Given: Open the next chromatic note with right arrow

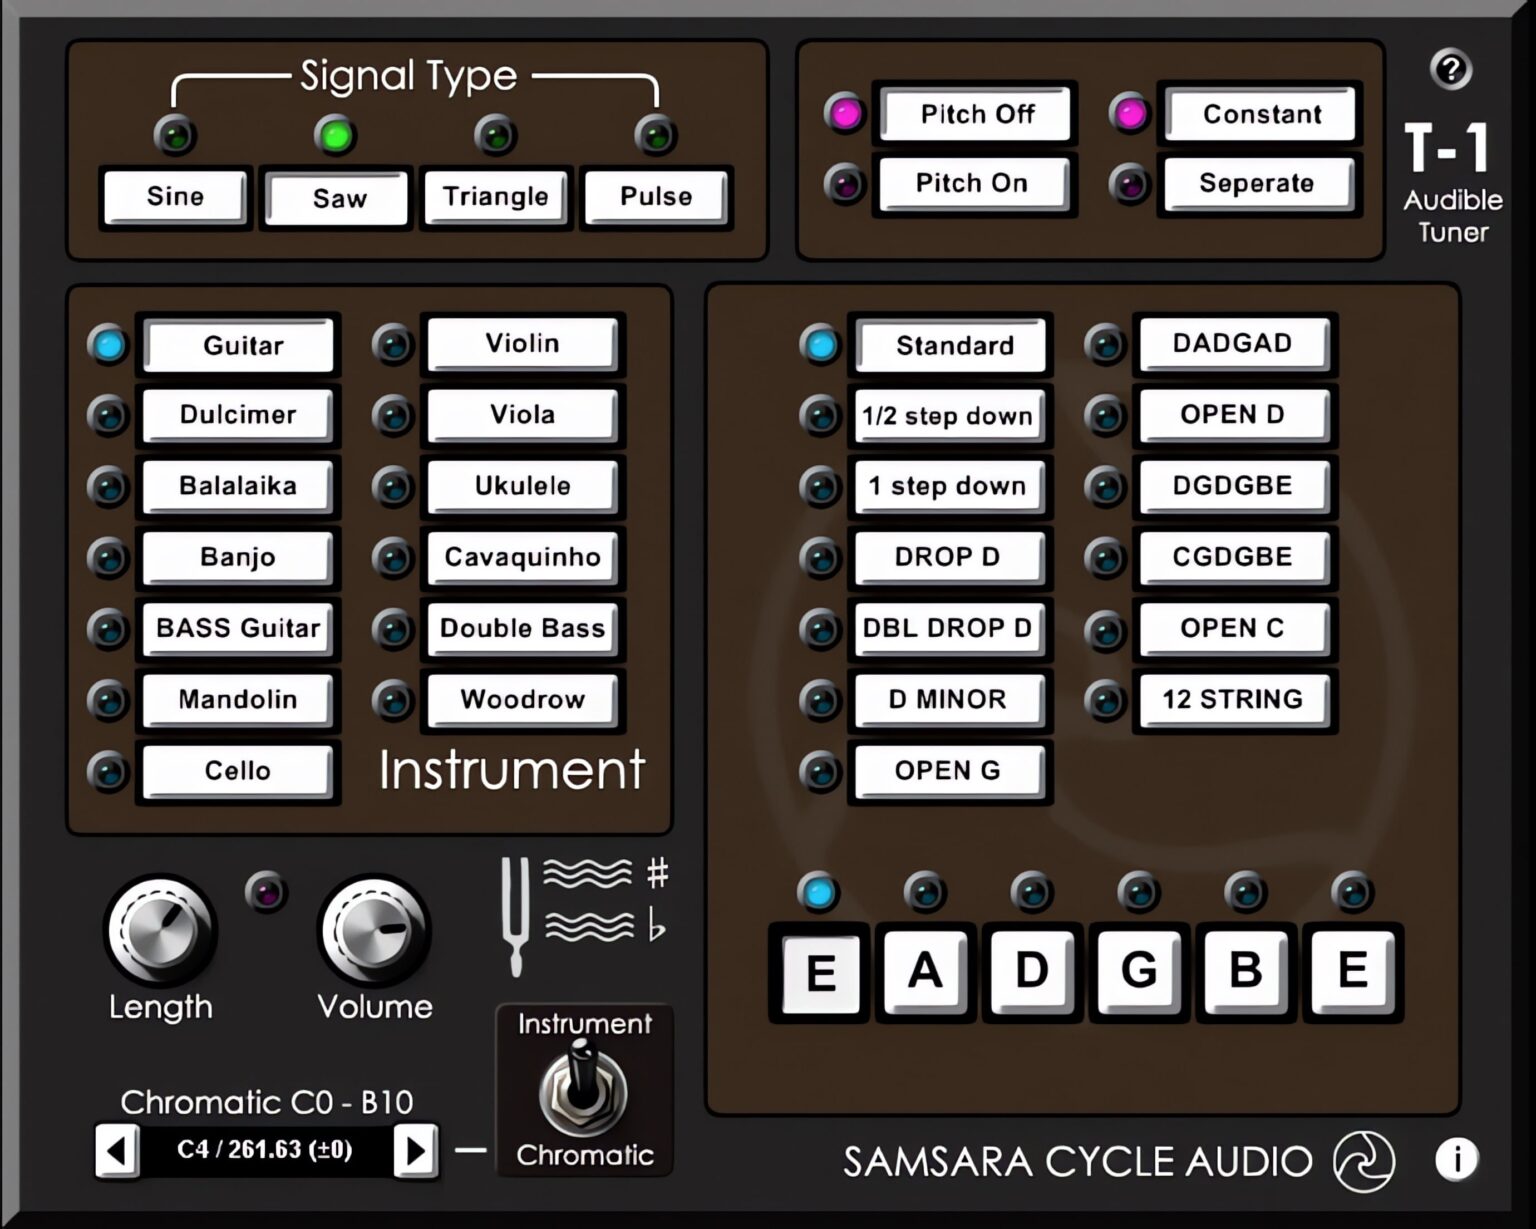Looking at the screenshot, I should click(417, 1150).
